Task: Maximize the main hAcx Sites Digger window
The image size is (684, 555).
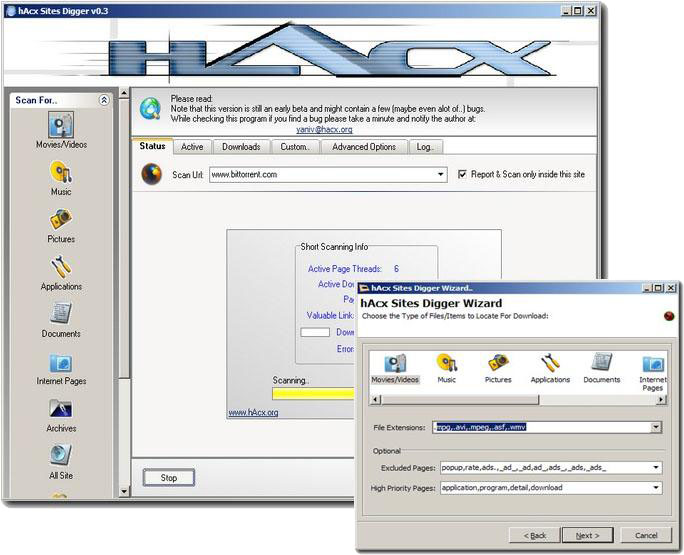Action: tap(578, 11)
